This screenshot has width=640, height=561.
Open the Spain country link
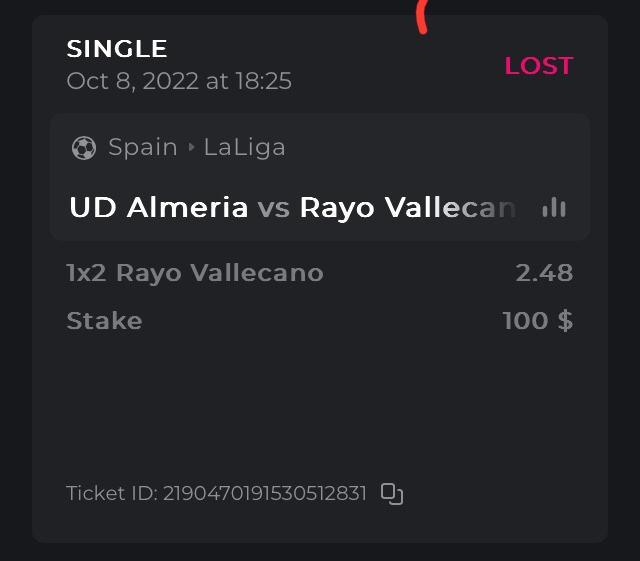point(143,147)
